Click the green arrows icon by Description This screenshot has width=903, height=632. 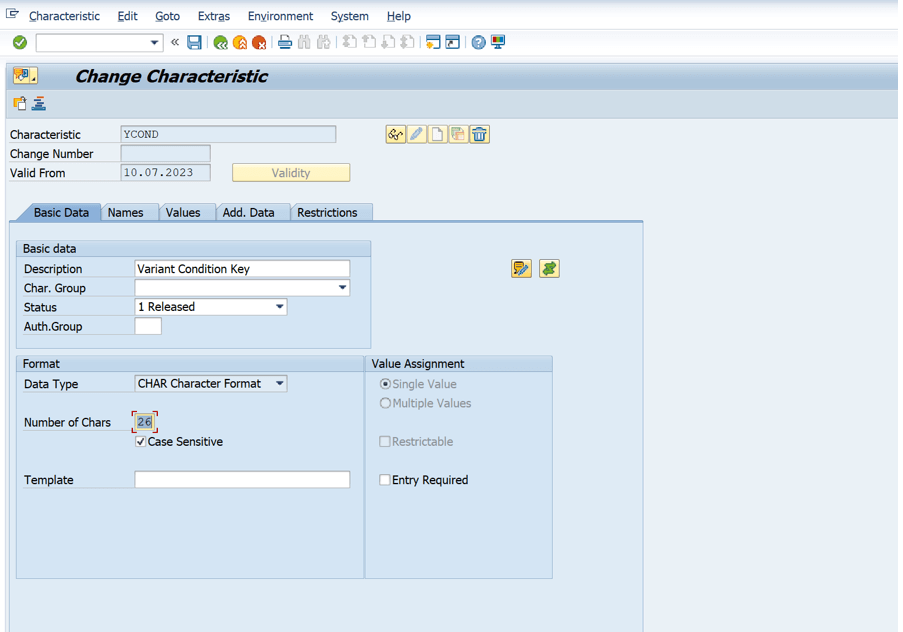click(549, 268)
